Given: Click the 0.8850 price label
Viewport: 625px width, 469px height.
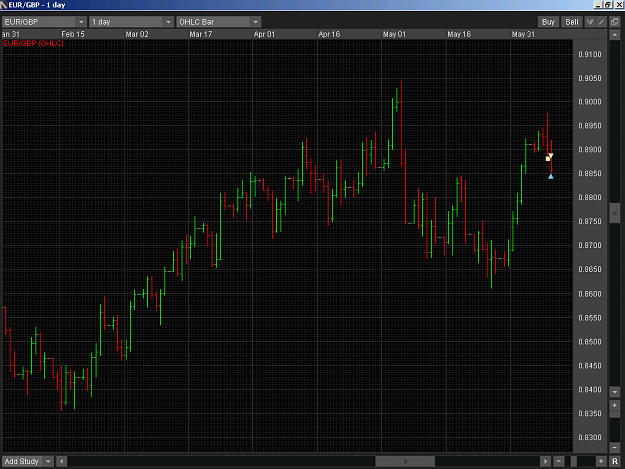Looking at the screenshot, I should 590,174.
